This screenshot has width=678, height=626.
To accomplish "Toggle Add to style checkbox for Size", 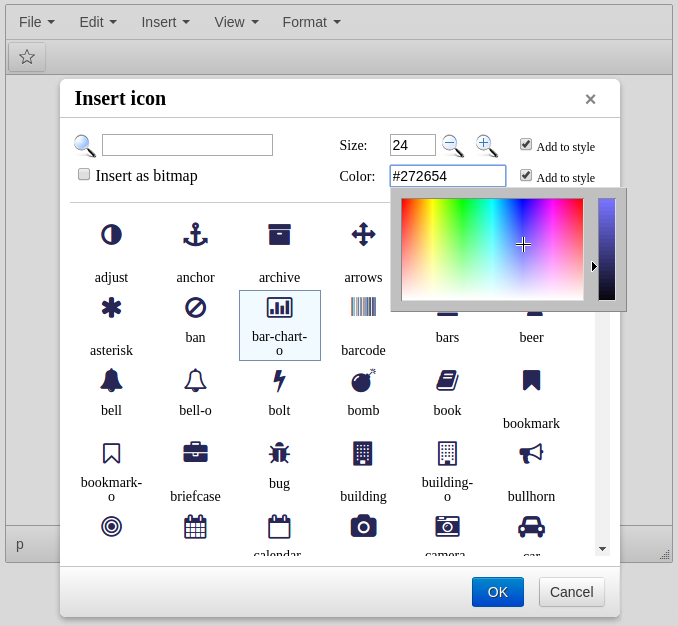I will tap(526, 144).
